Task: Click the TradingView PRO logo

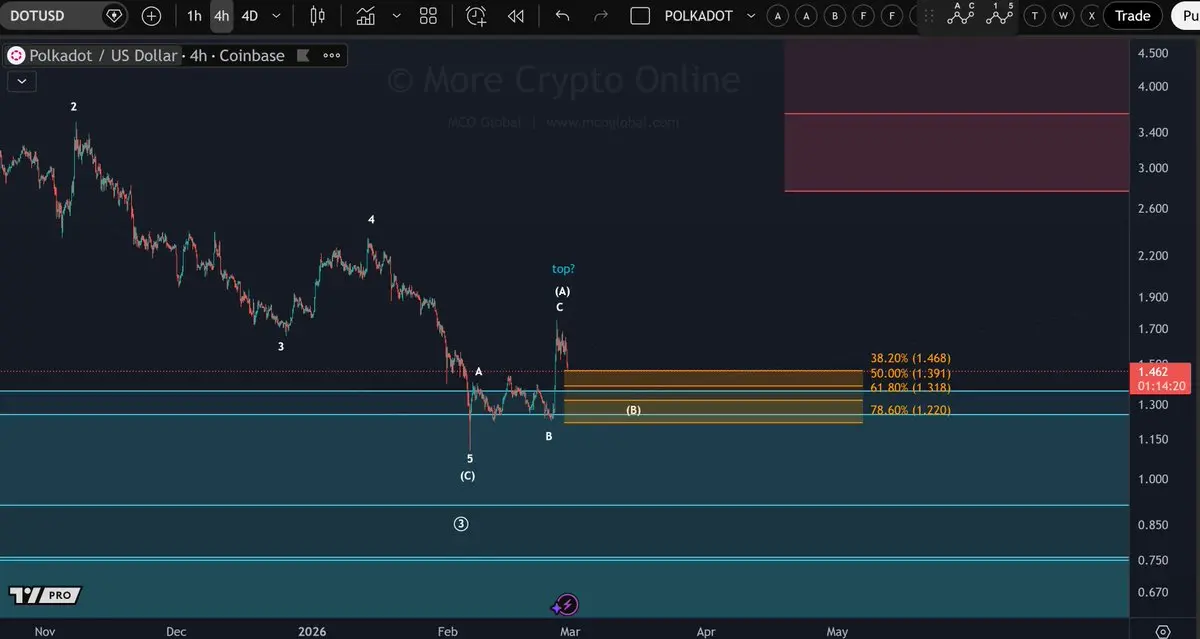Action: pos(46,595)
